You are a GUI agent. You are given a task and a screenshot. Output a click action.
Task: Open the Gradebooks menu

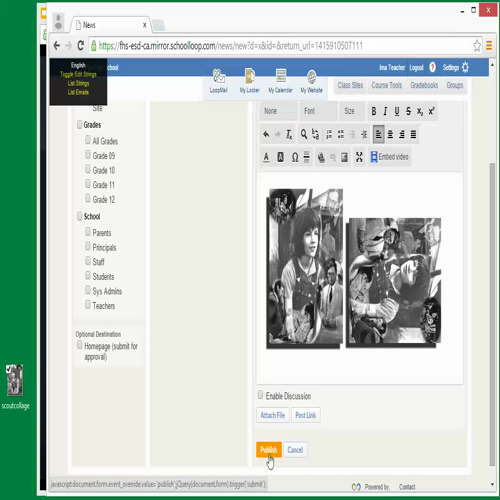pos(424,86)
